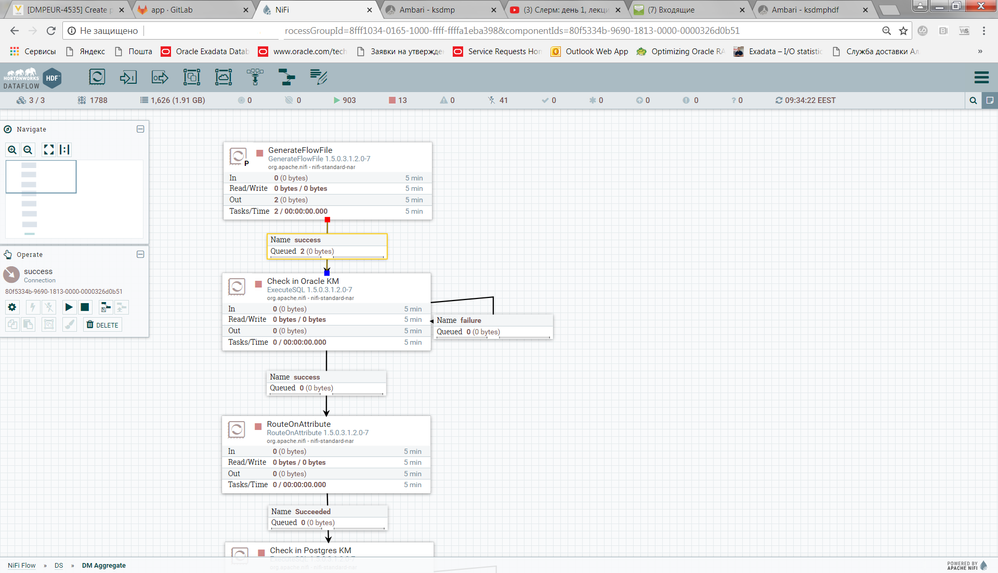Collapse the Navigate panel

140,129
